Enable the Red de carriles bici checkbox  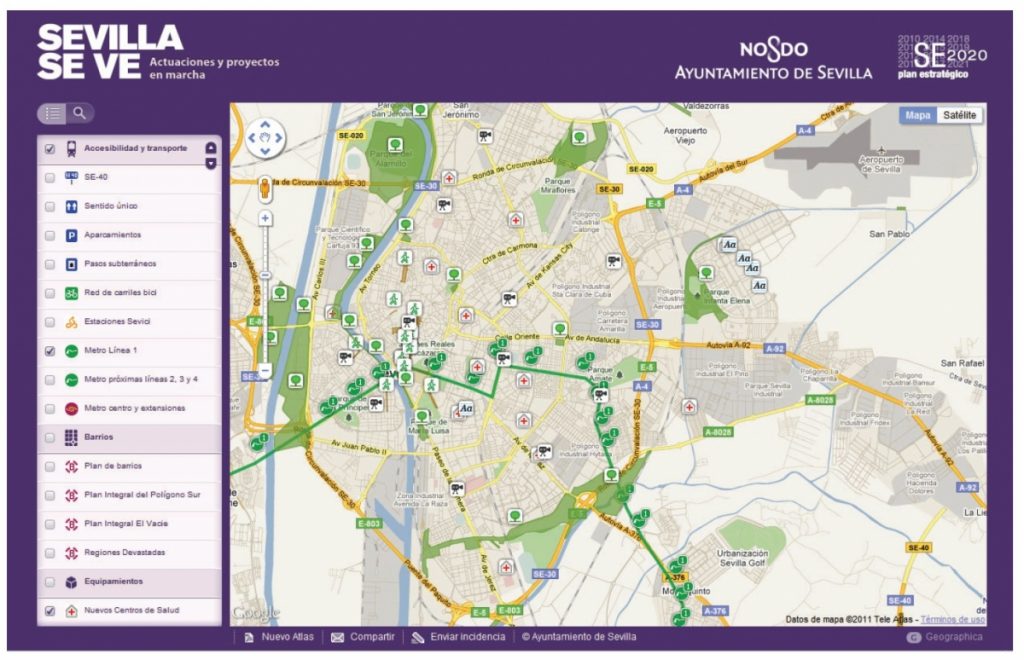(x=50, y=293)
